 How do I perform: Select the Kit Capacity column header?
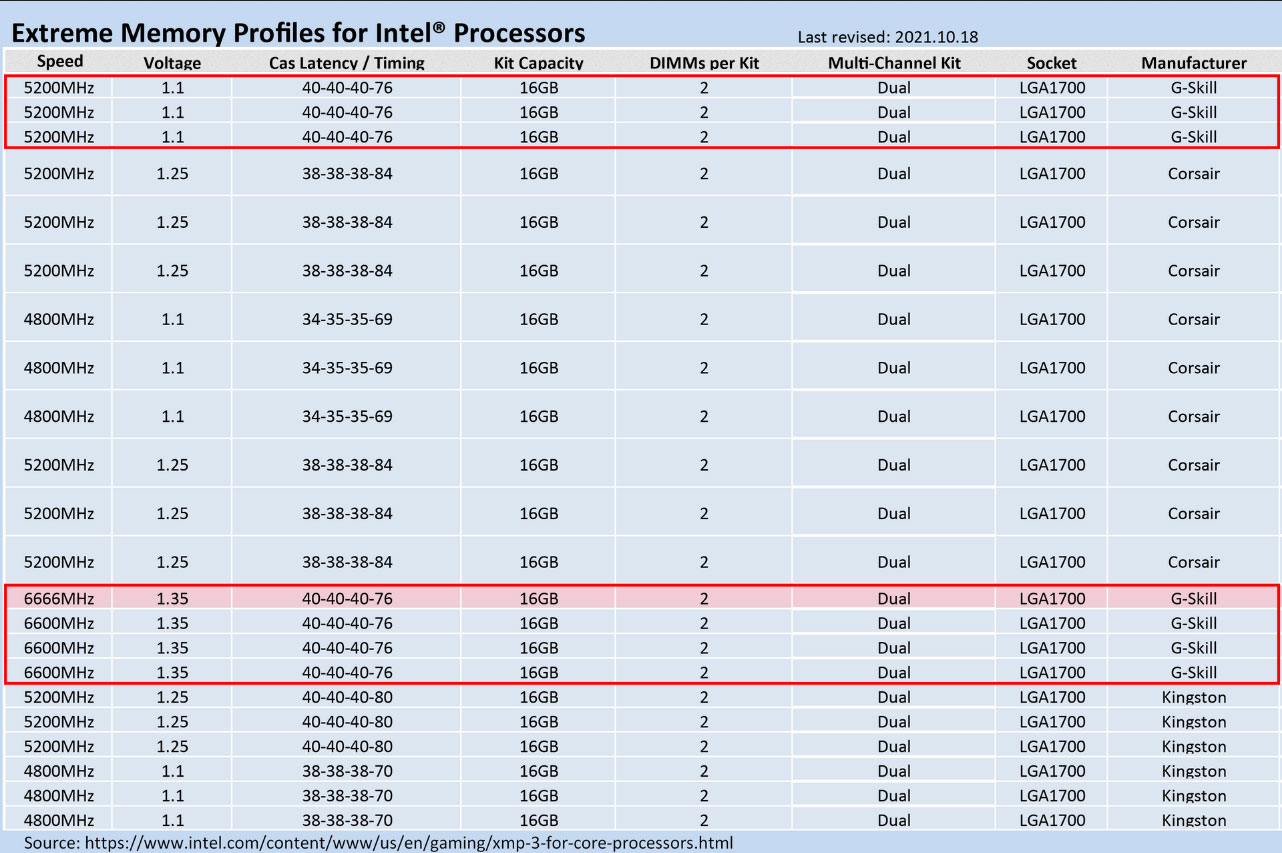[x=538, y=63]
